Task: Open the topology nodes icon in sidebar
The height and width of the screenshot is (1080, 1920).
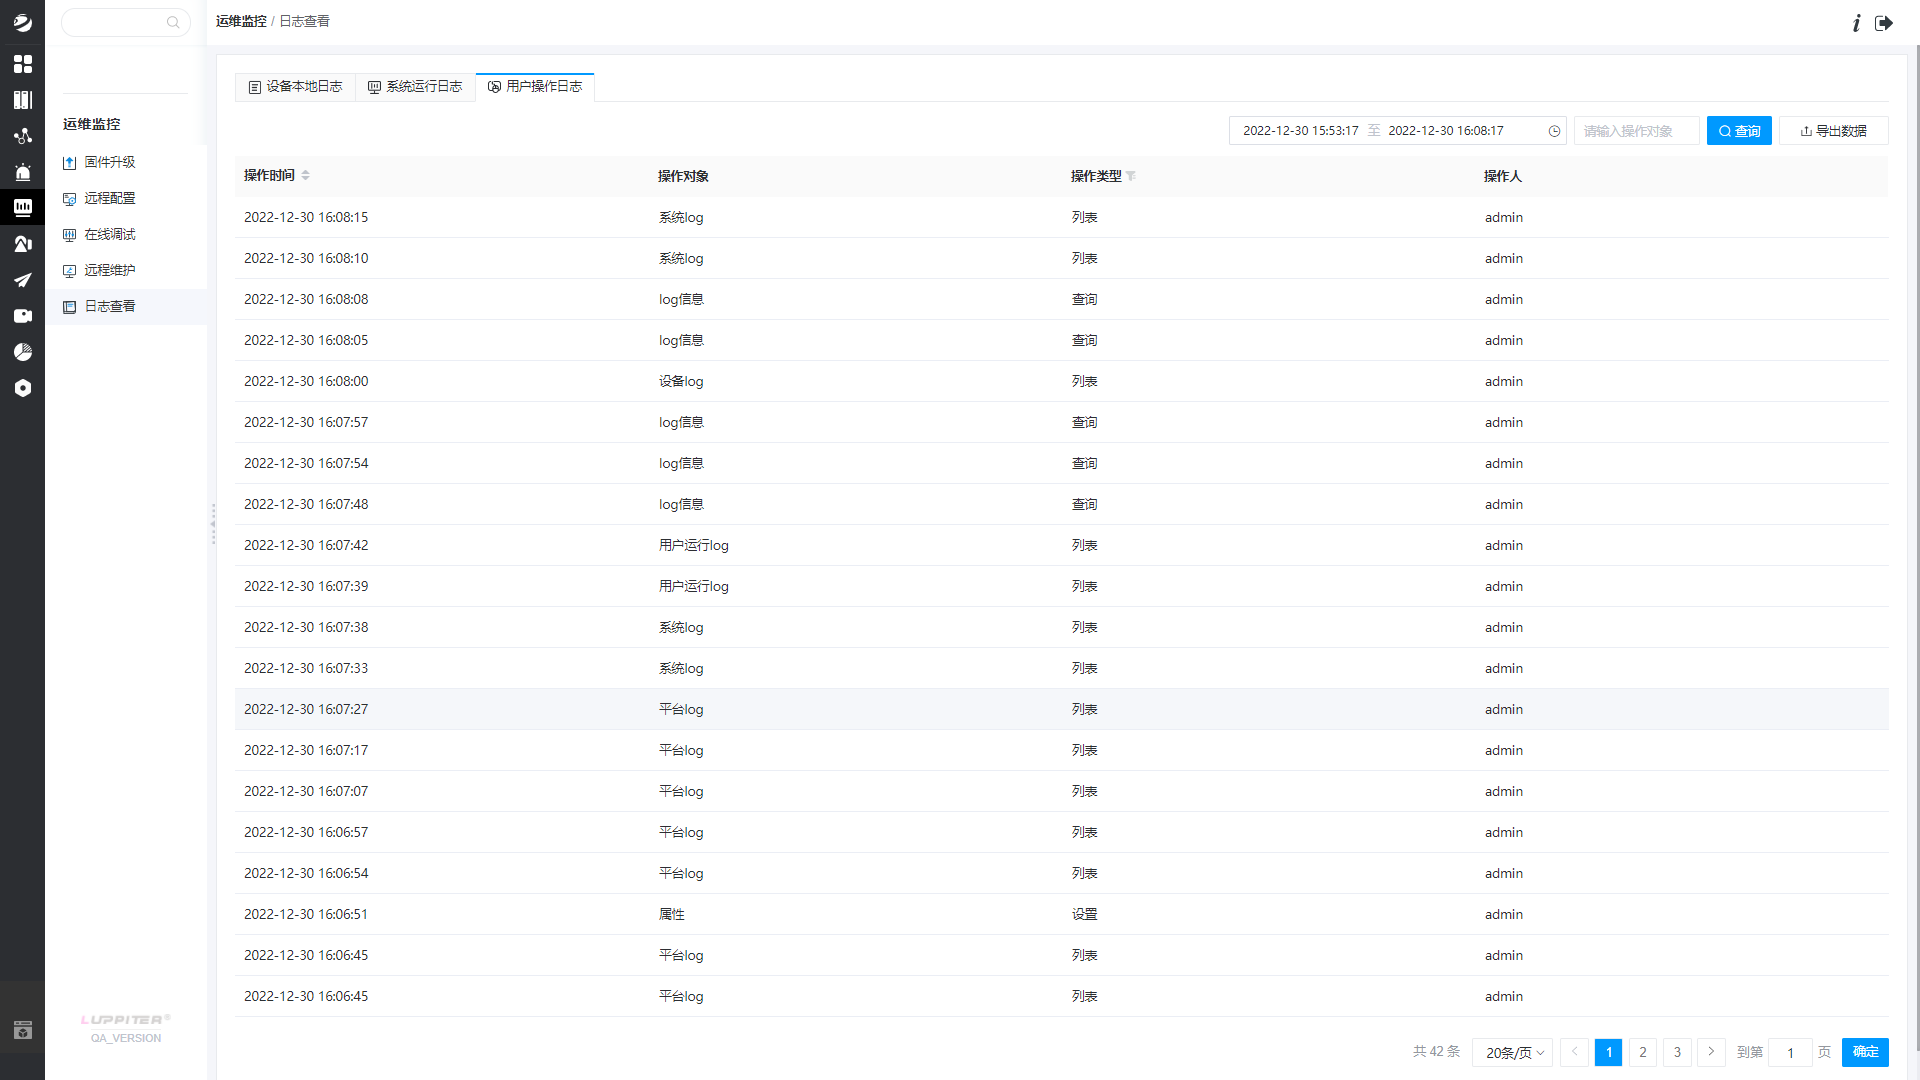Action: coord(22,136)
